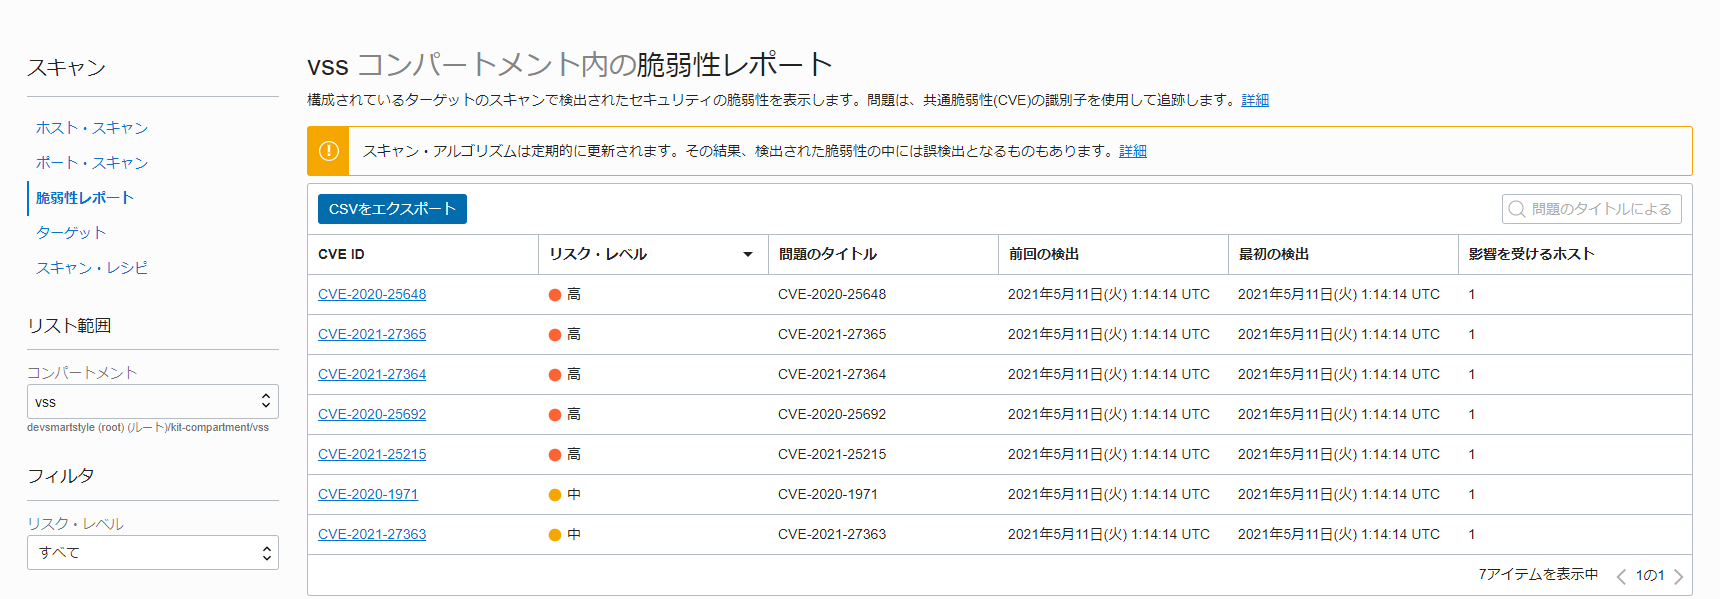Select 脆弱性レポート in the sidebar
This screenshot has height=599, width=1720.
tap(85, 198)
